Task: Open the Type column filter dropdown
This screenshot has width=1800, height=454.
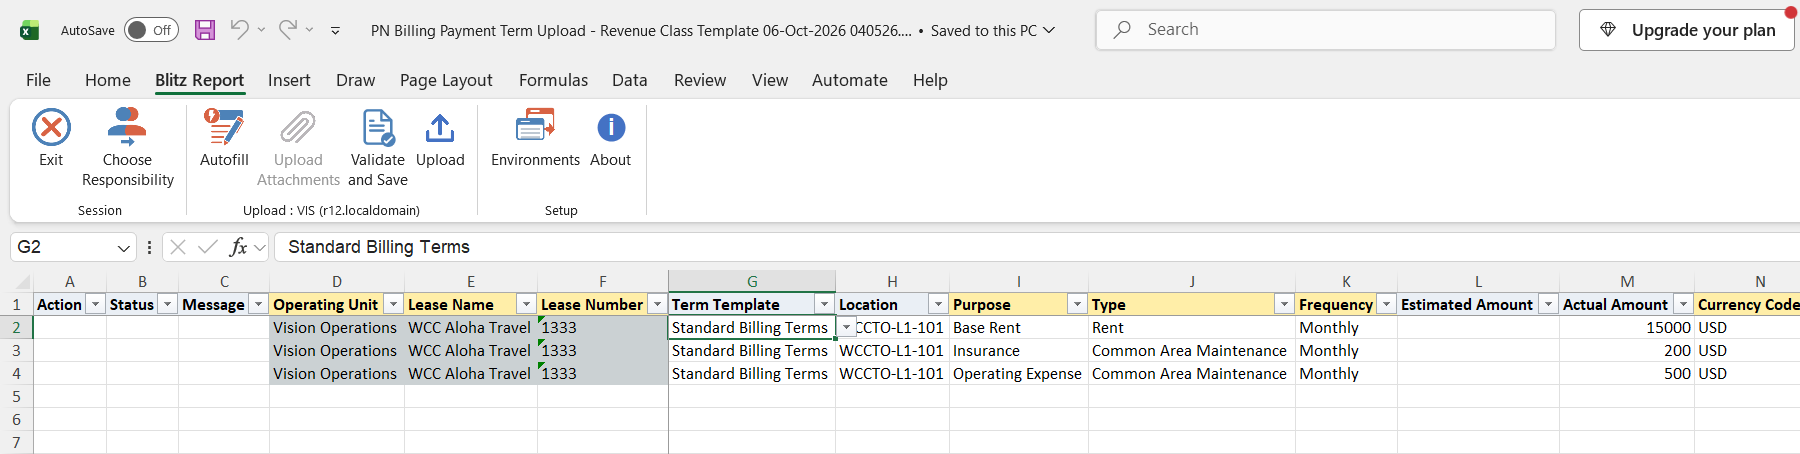Action: pyautogui.click(x=1284, y=304)
